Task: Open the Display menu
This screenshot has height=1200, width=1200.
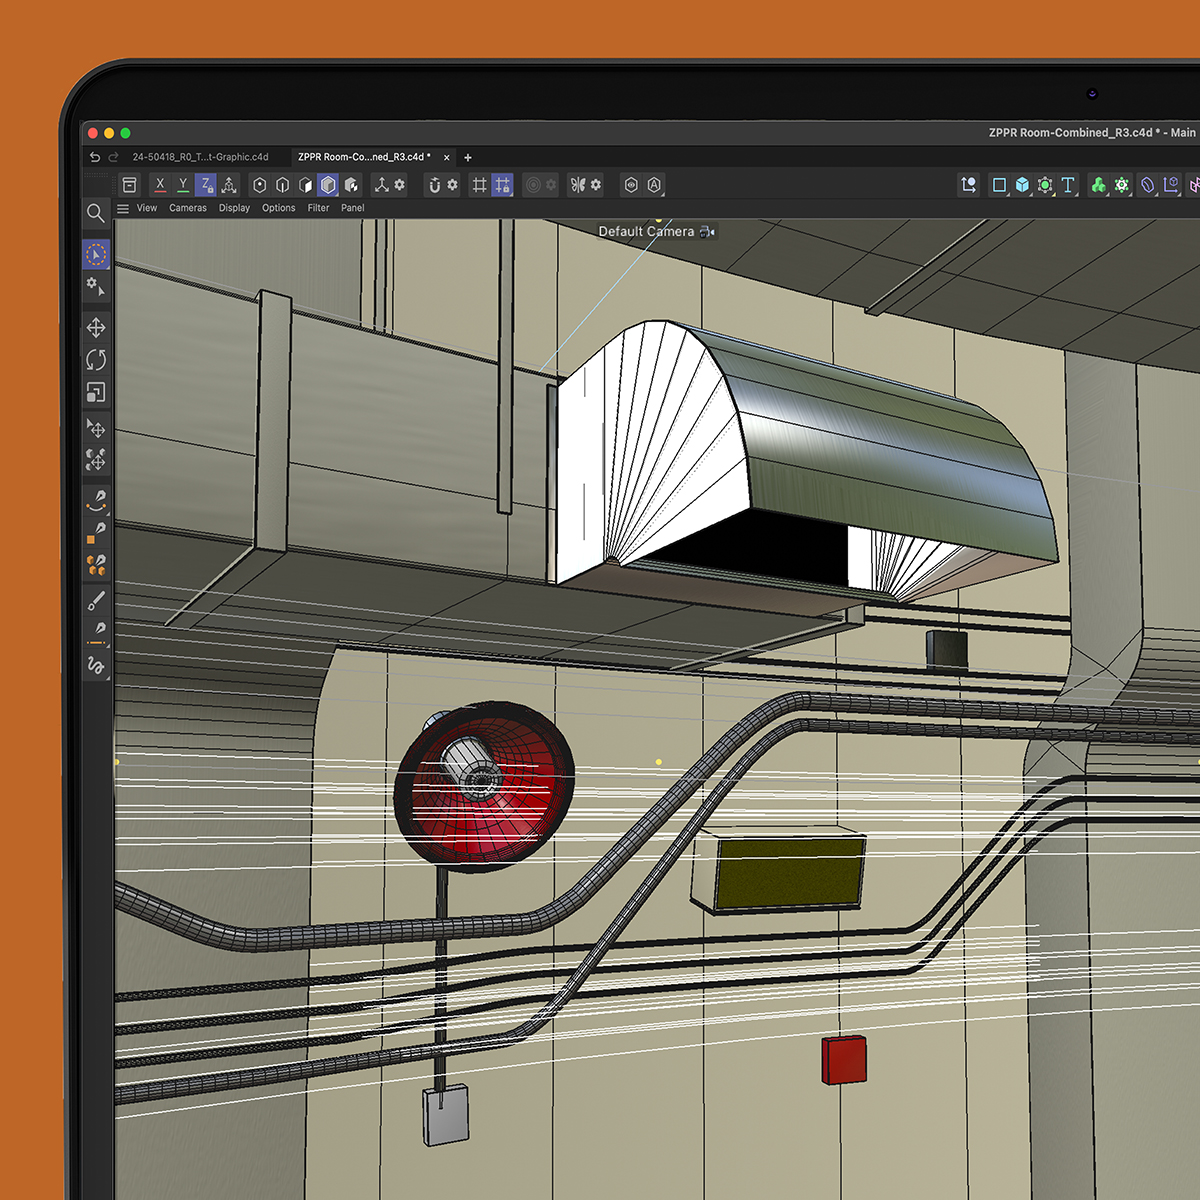Action: click(234, 209)
